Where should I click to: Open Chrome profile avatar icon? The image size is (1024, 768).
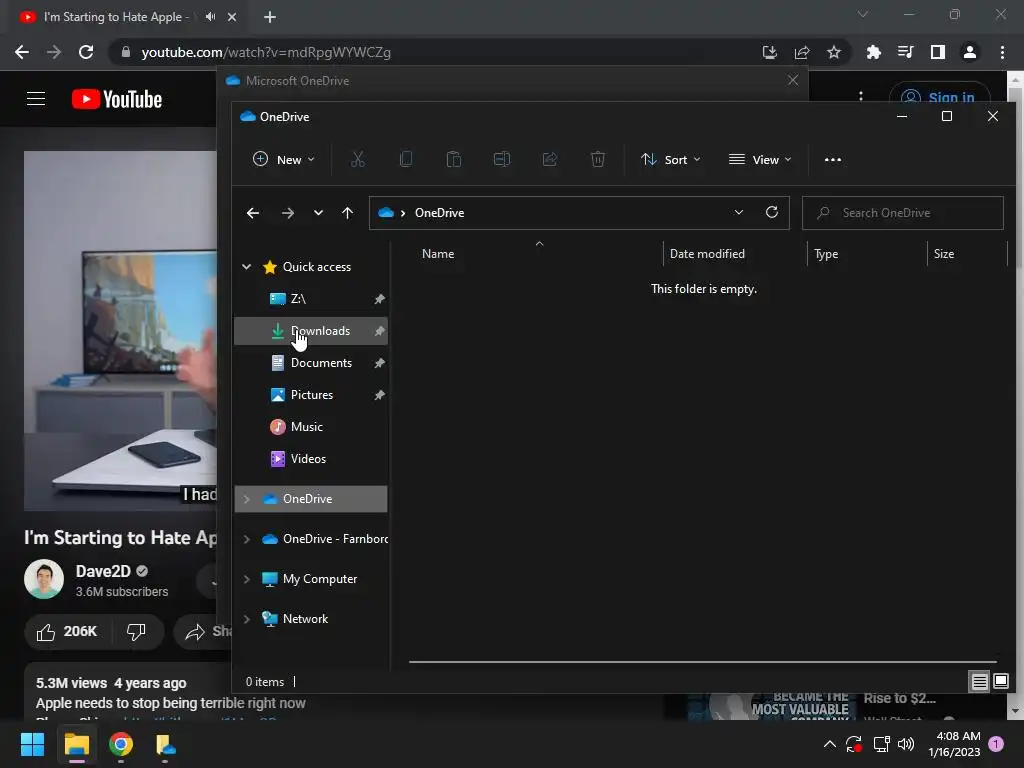pyautogui.click(x=970, y=52)
